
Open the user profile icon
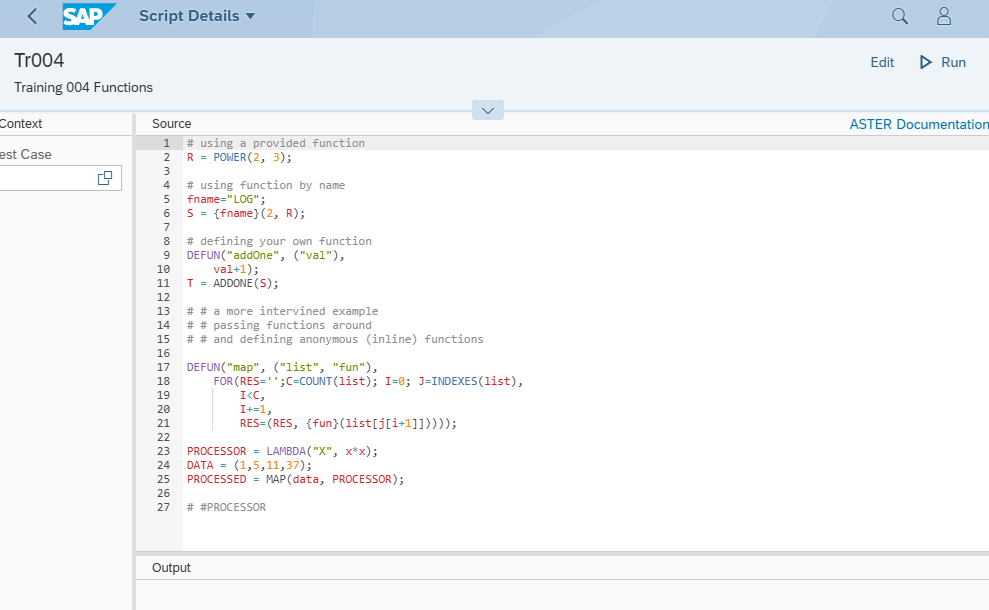tap(943, 16)
